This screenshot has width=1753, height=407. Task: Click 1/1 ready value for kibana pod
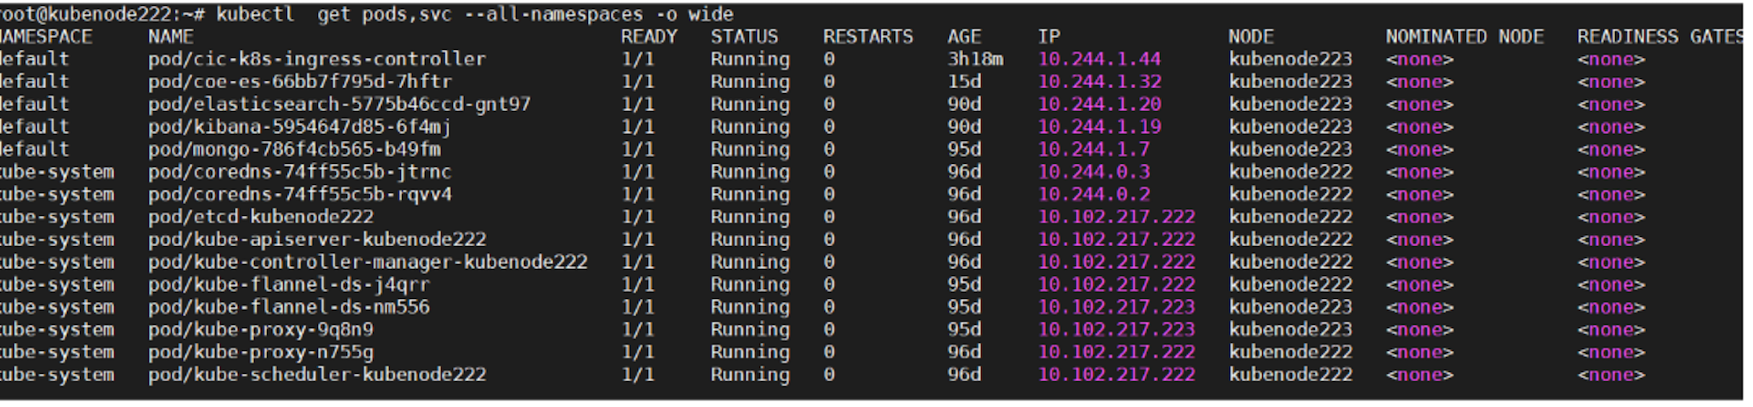[x=638, y=127]
